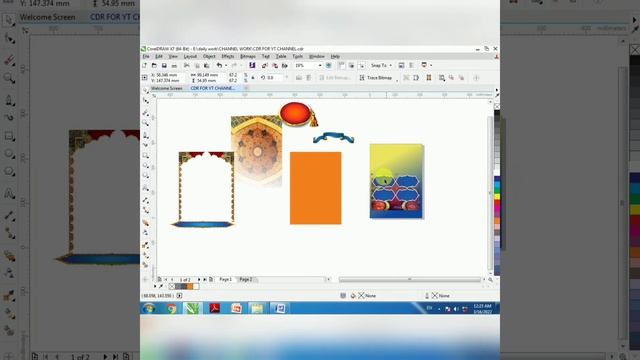Open Google Chrome from the taskbar
Screen dimensions: 640x360
172,309
